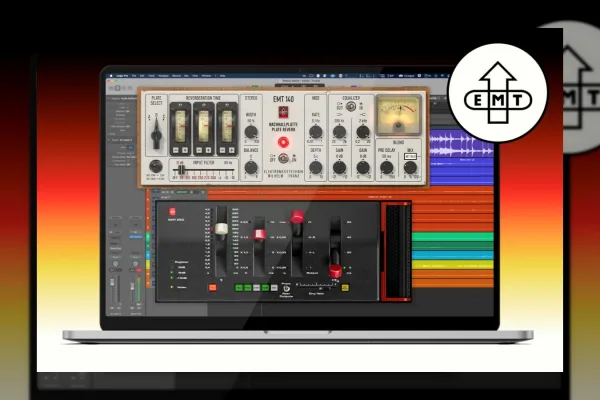600x400 pixels.
Task: Click minus under third reverberation time meter
Action: [222, 150]
